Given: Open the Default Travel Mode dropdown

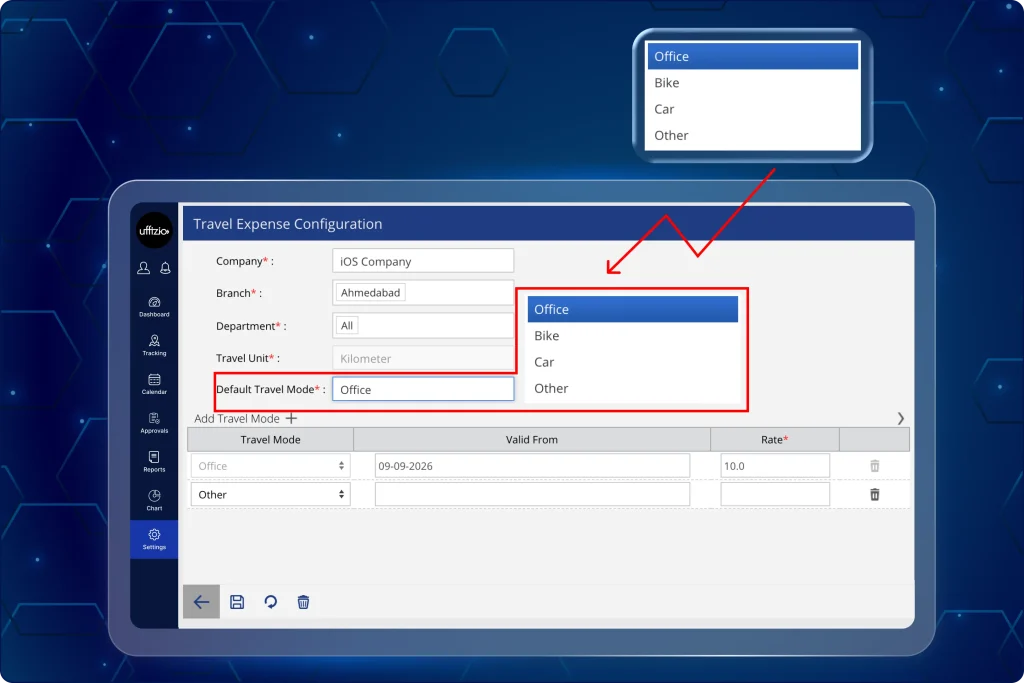Looking at the screenshot, I should click(423, 389).
